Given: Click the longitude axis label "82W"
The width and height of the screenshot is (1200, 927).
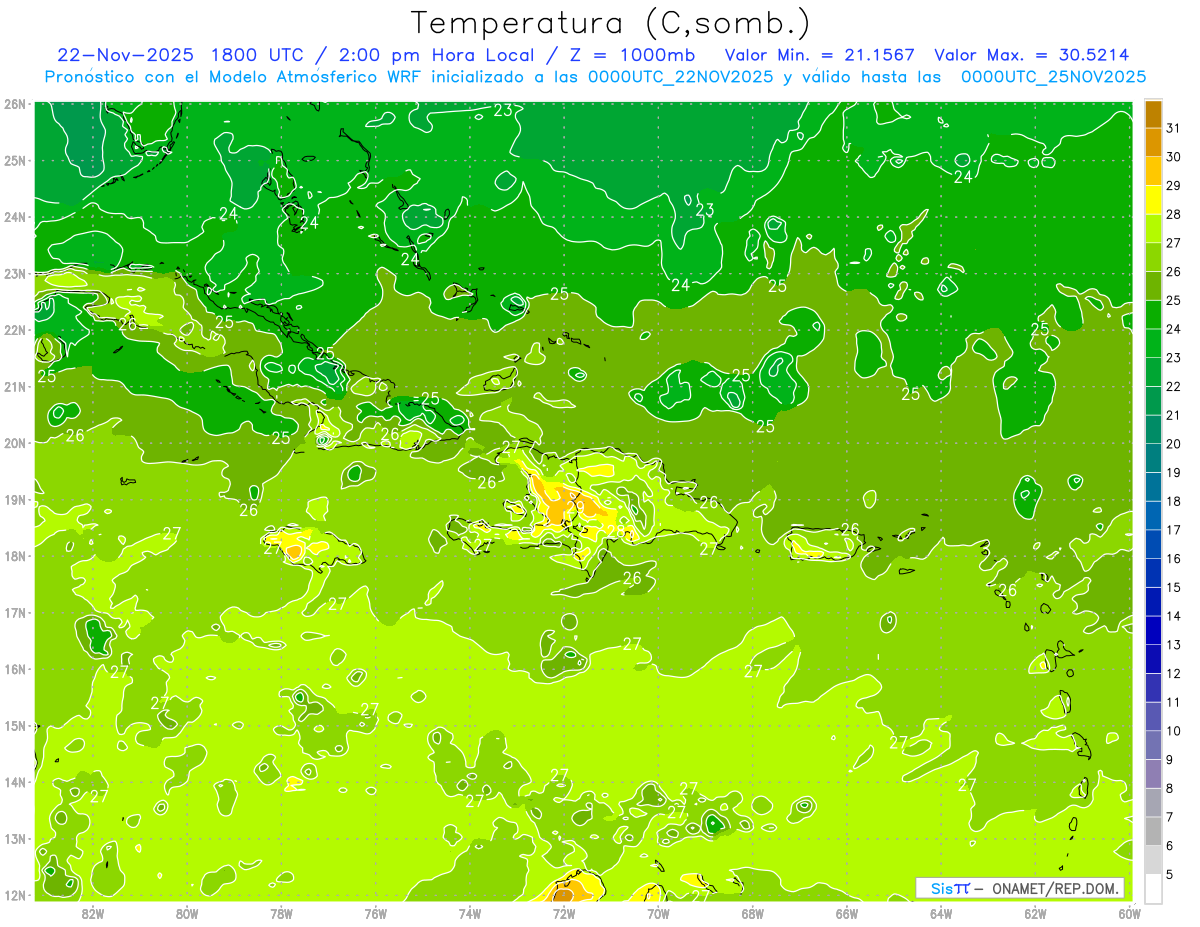Looking at the screenshot, I should [x=92, y=912].
